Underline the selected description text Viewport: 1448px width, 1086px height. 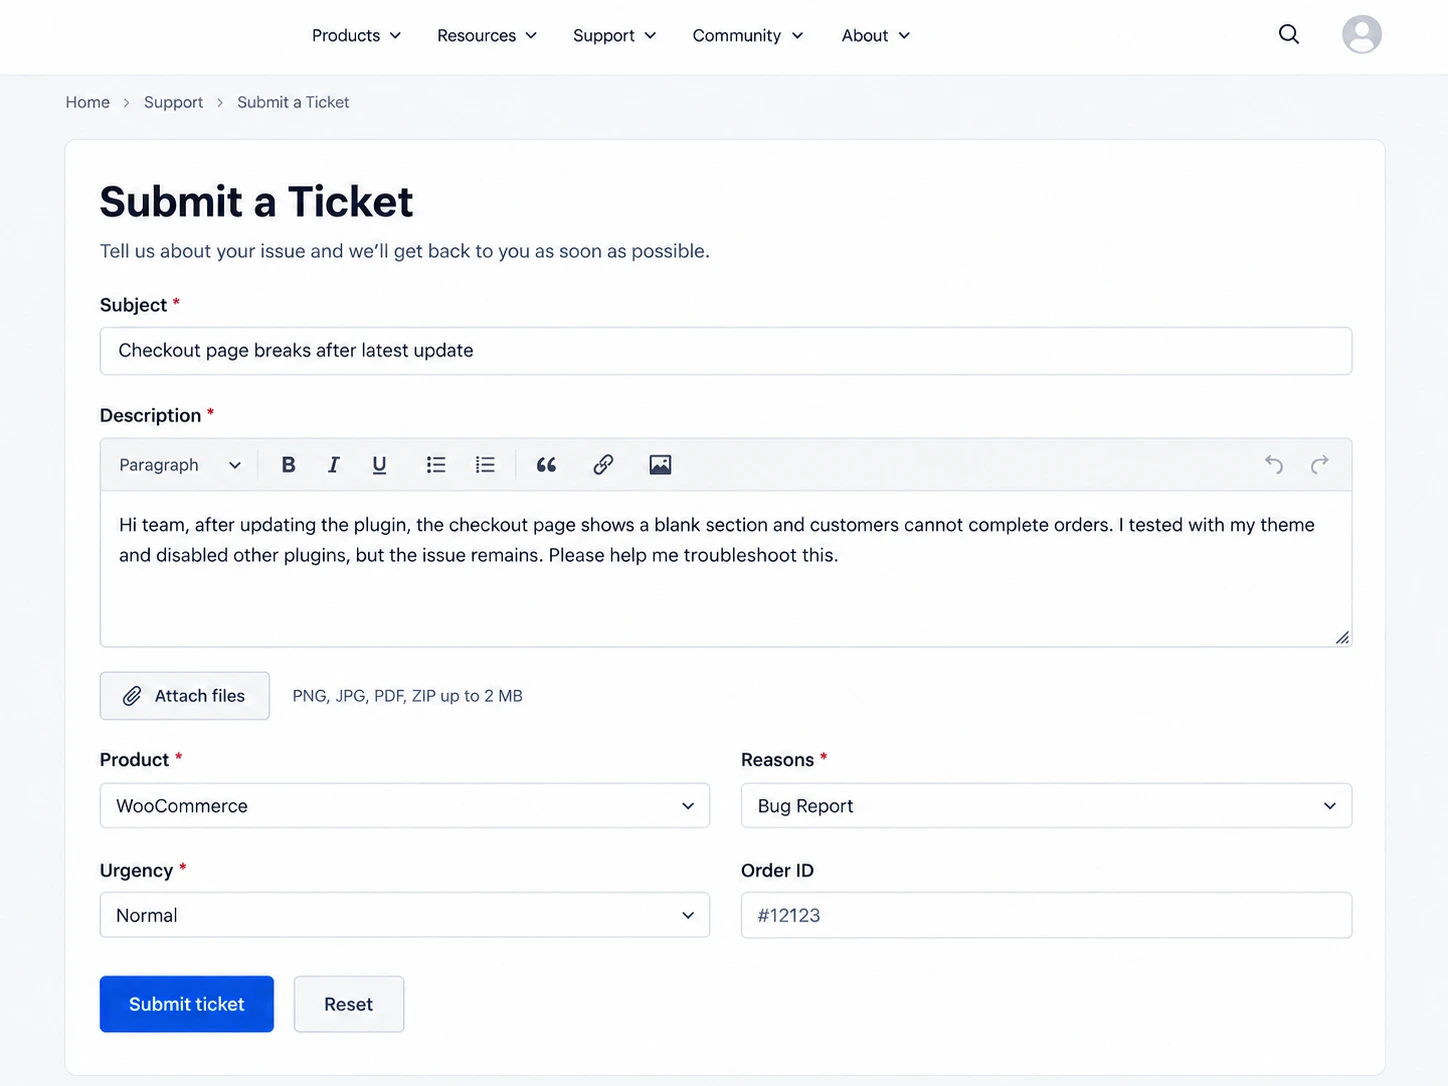379,465
